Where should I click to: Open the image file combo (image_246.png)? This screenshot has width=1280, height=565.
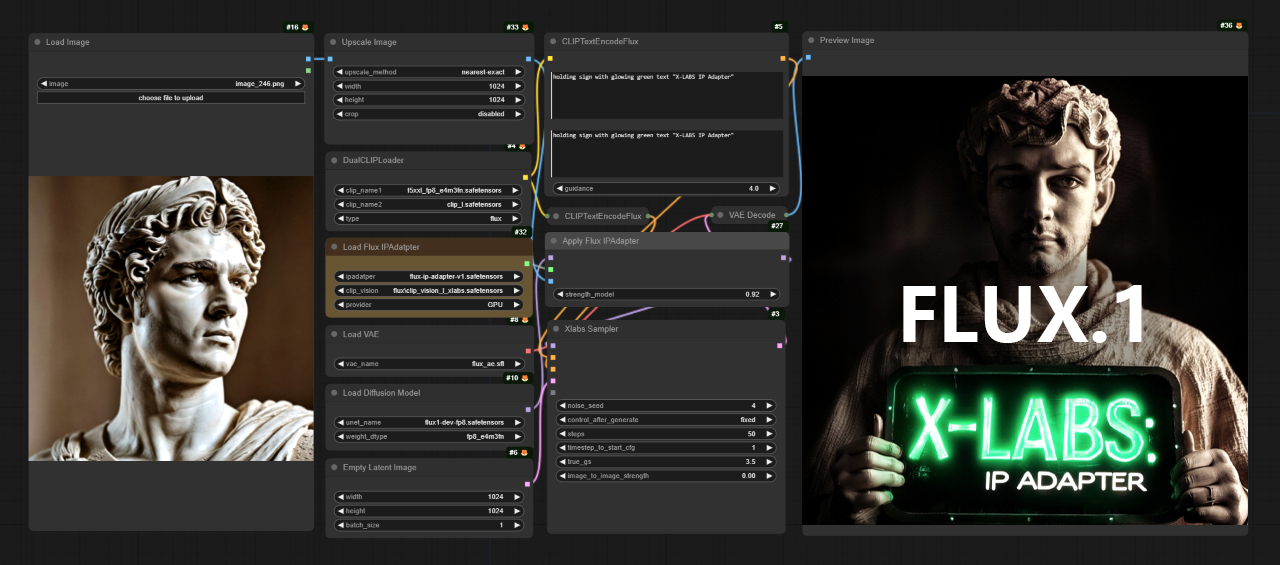[x=171, y=84]
